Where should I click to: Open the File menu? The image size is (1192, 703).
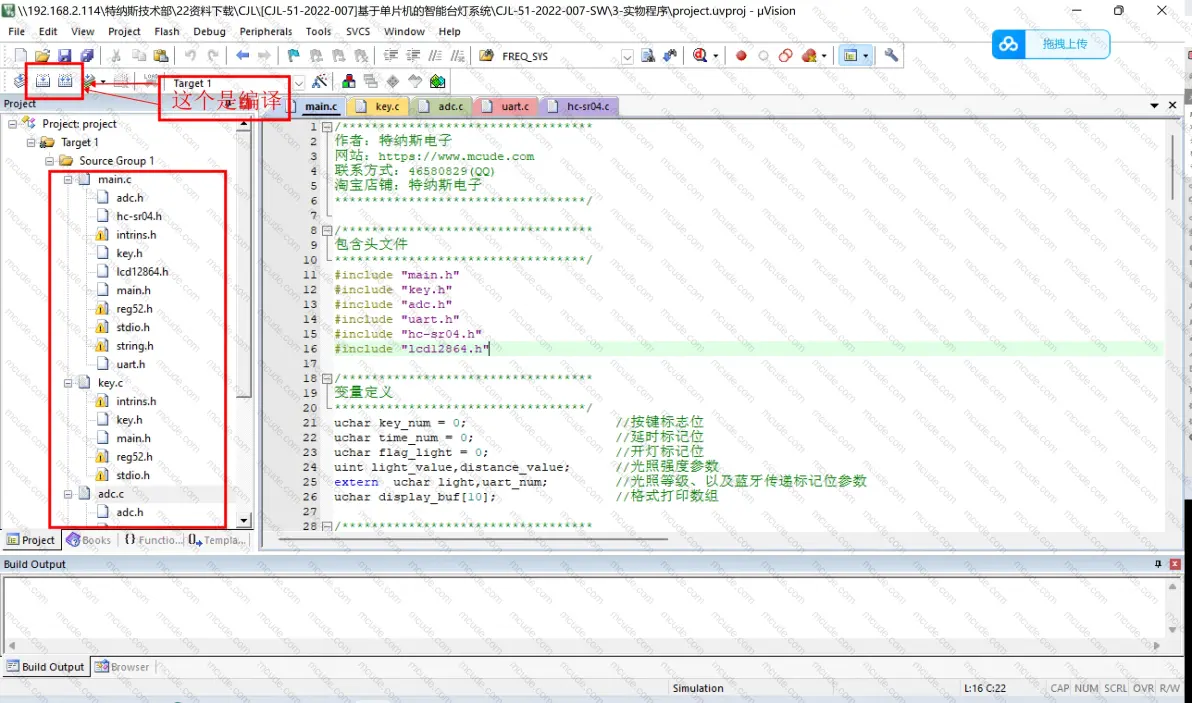(x=17, y=31)
